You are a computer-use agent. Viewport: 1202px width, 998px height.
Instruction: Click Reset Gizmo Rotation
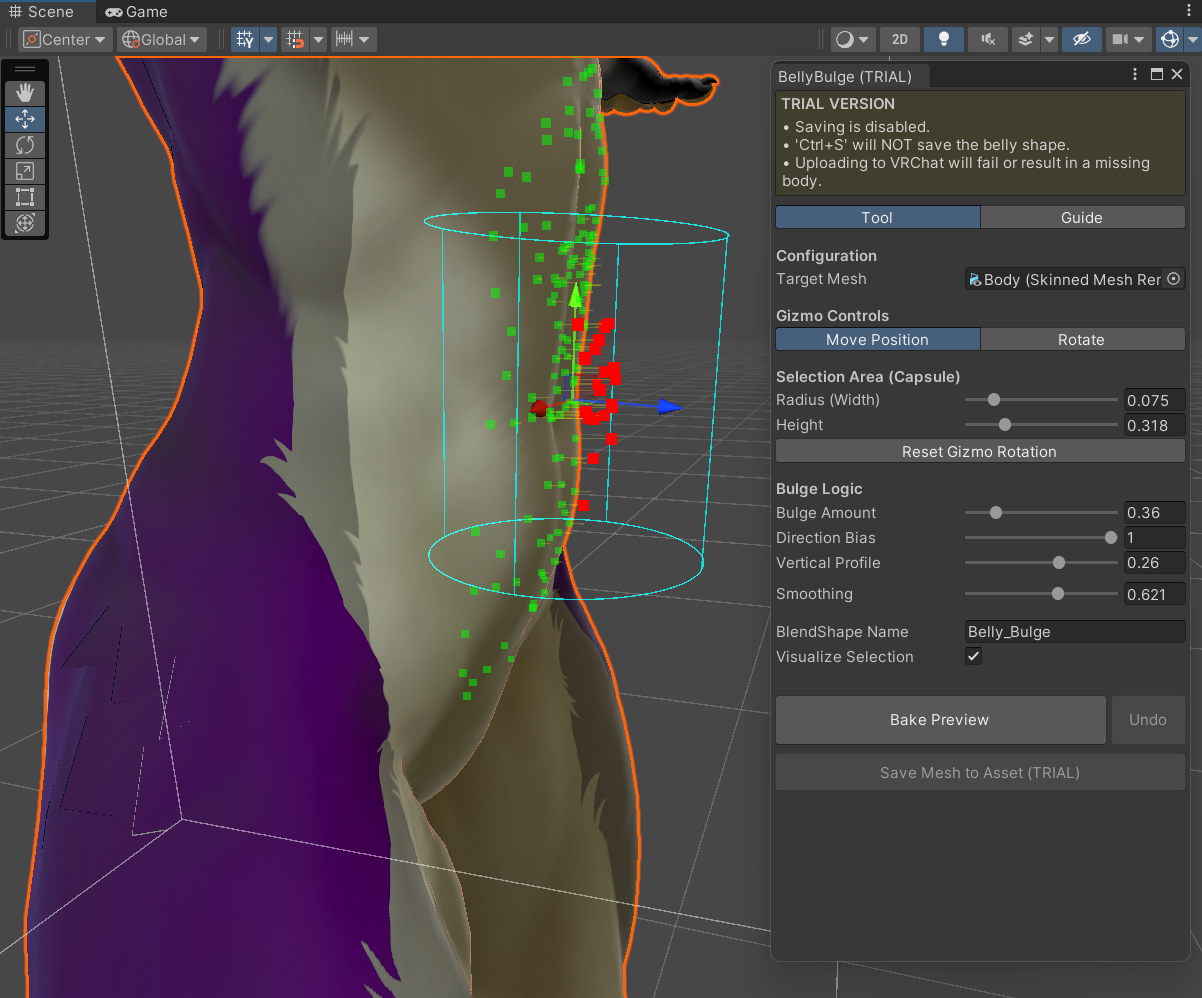[x=979, y=451]
